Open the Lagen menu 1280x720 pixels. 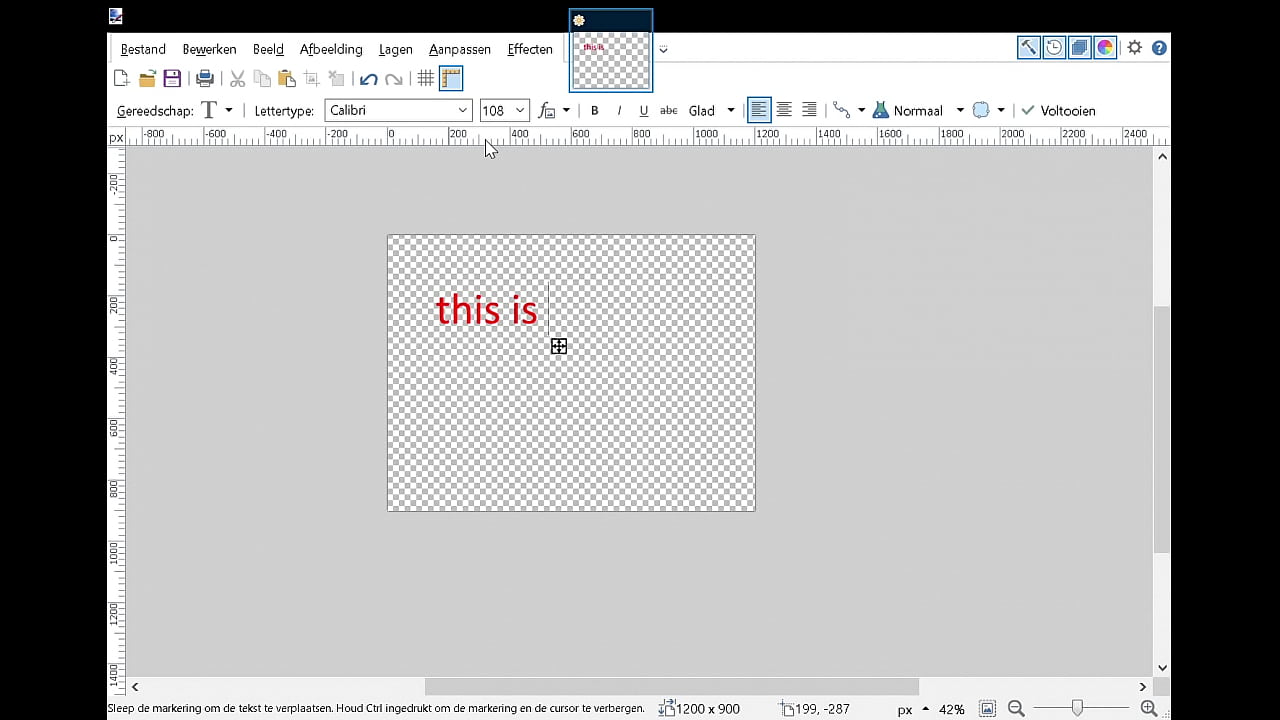(x=396, y=49)
